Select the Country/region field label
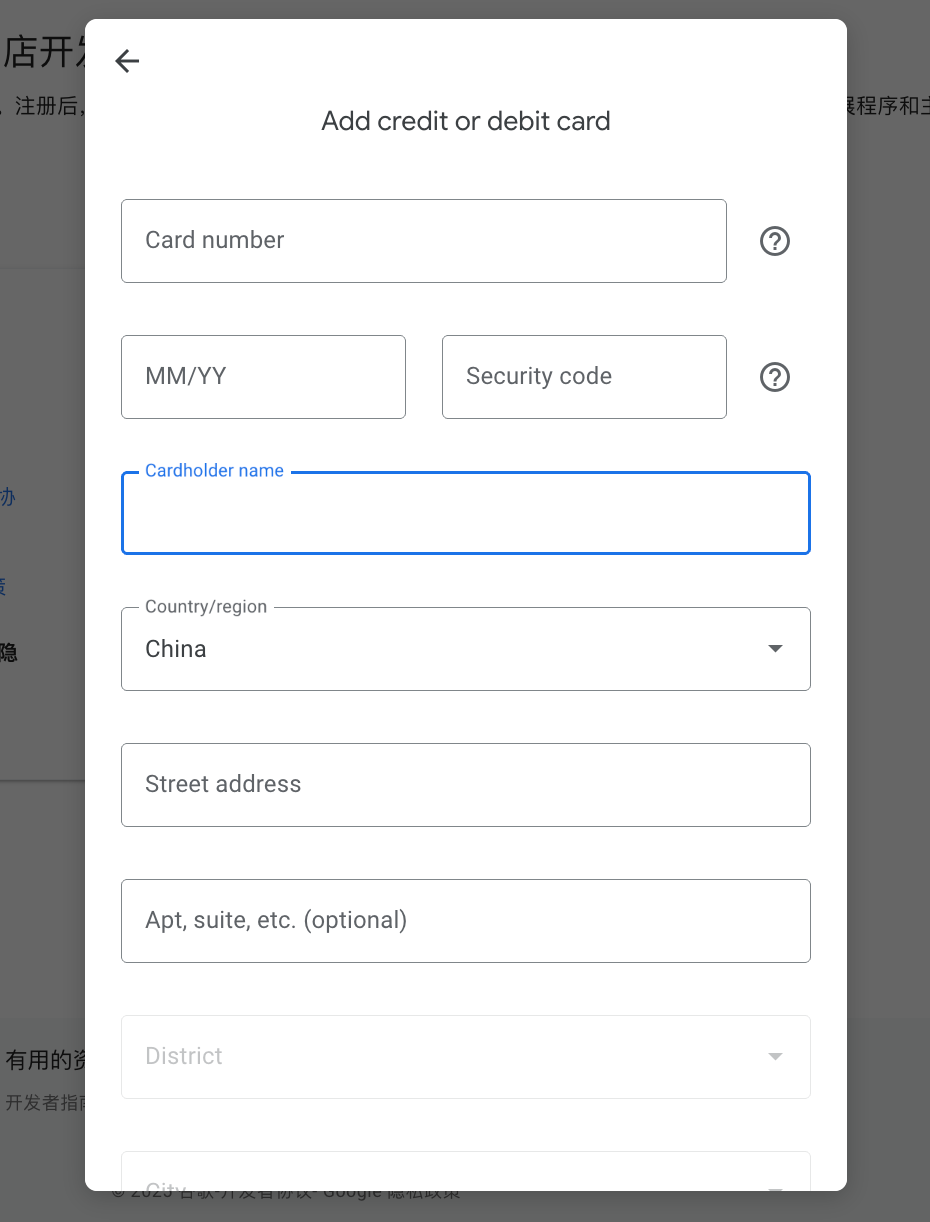The image size is (930, 1222). (x=206, y=607)
